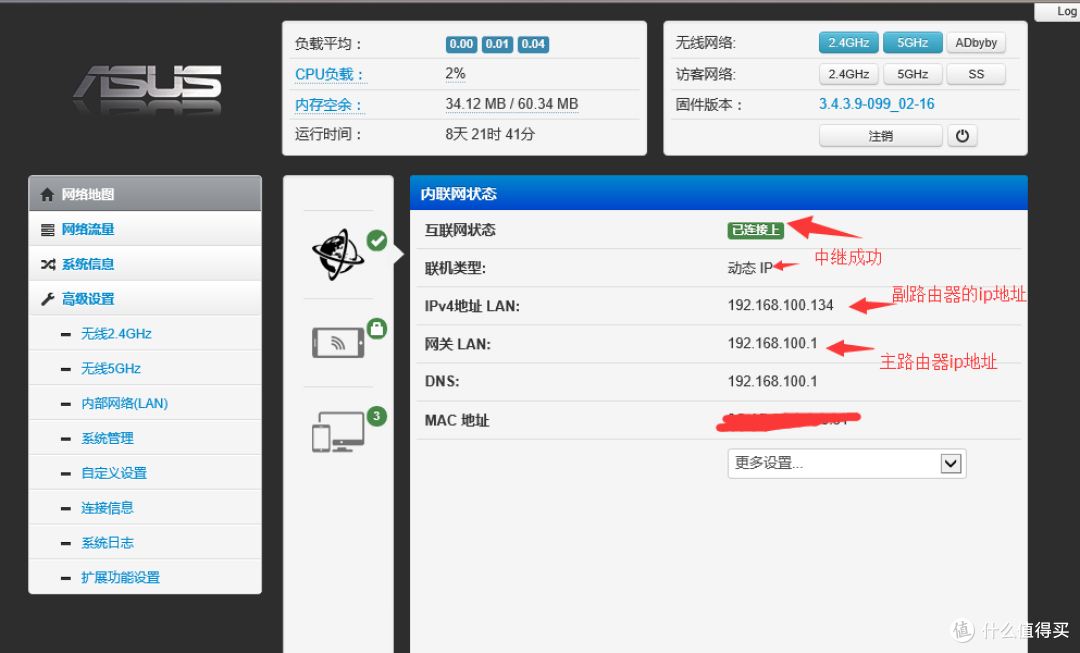Click the arrow of 更多设置 combo box

point(951,464)
